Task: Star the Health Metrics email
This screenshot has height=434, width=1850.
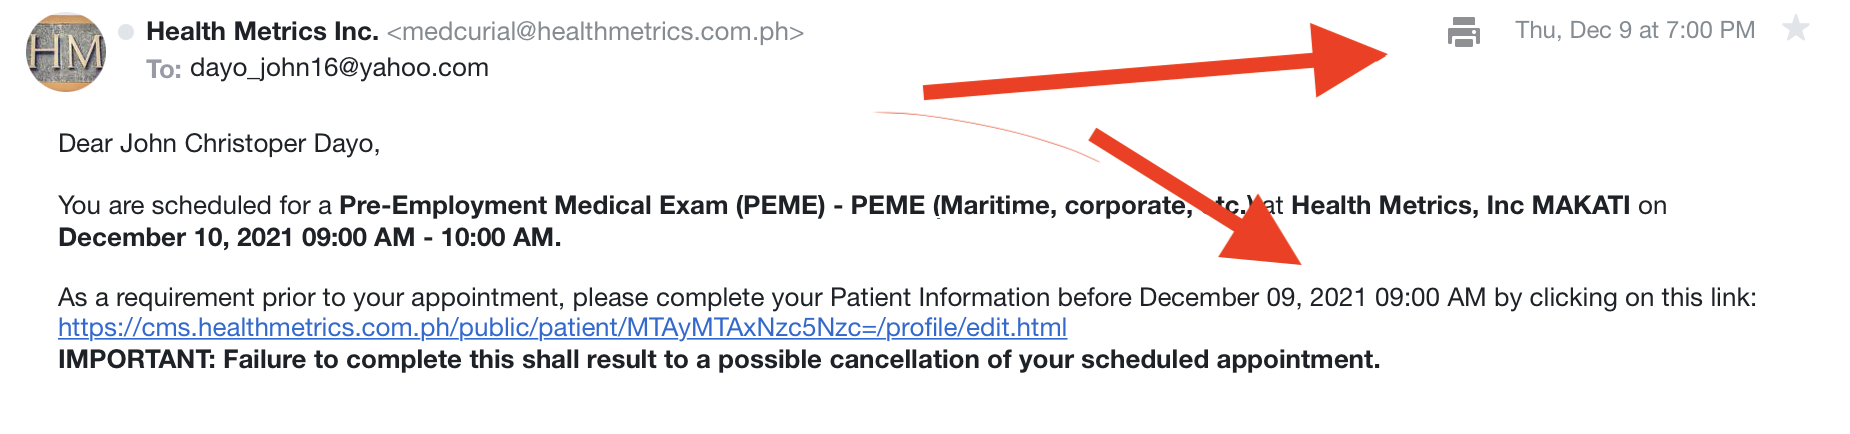Action: point(1796,29)
